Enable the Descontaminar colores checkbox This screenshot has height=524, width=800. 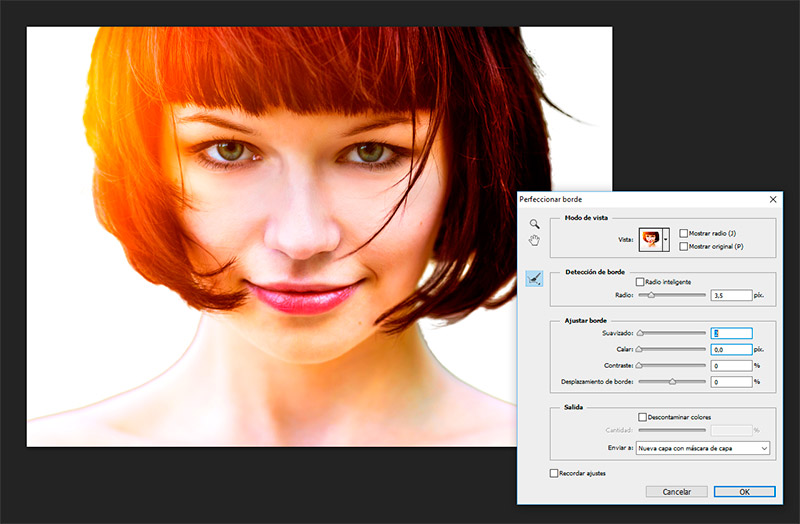pos(643,417)
